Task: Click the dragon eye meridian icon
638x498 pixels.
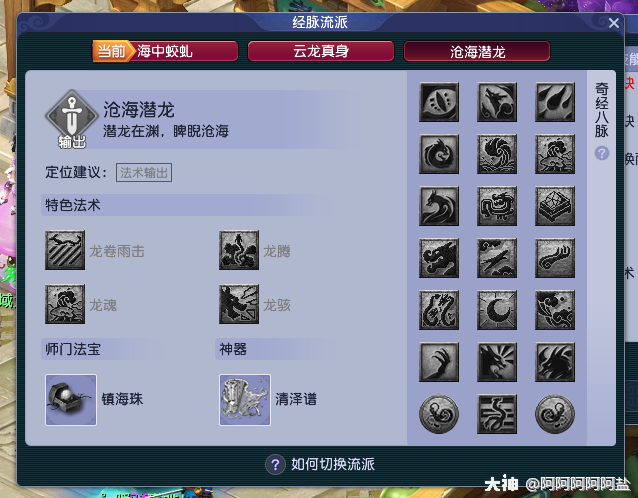Action: pyautogui.click(x=439, y=102)
